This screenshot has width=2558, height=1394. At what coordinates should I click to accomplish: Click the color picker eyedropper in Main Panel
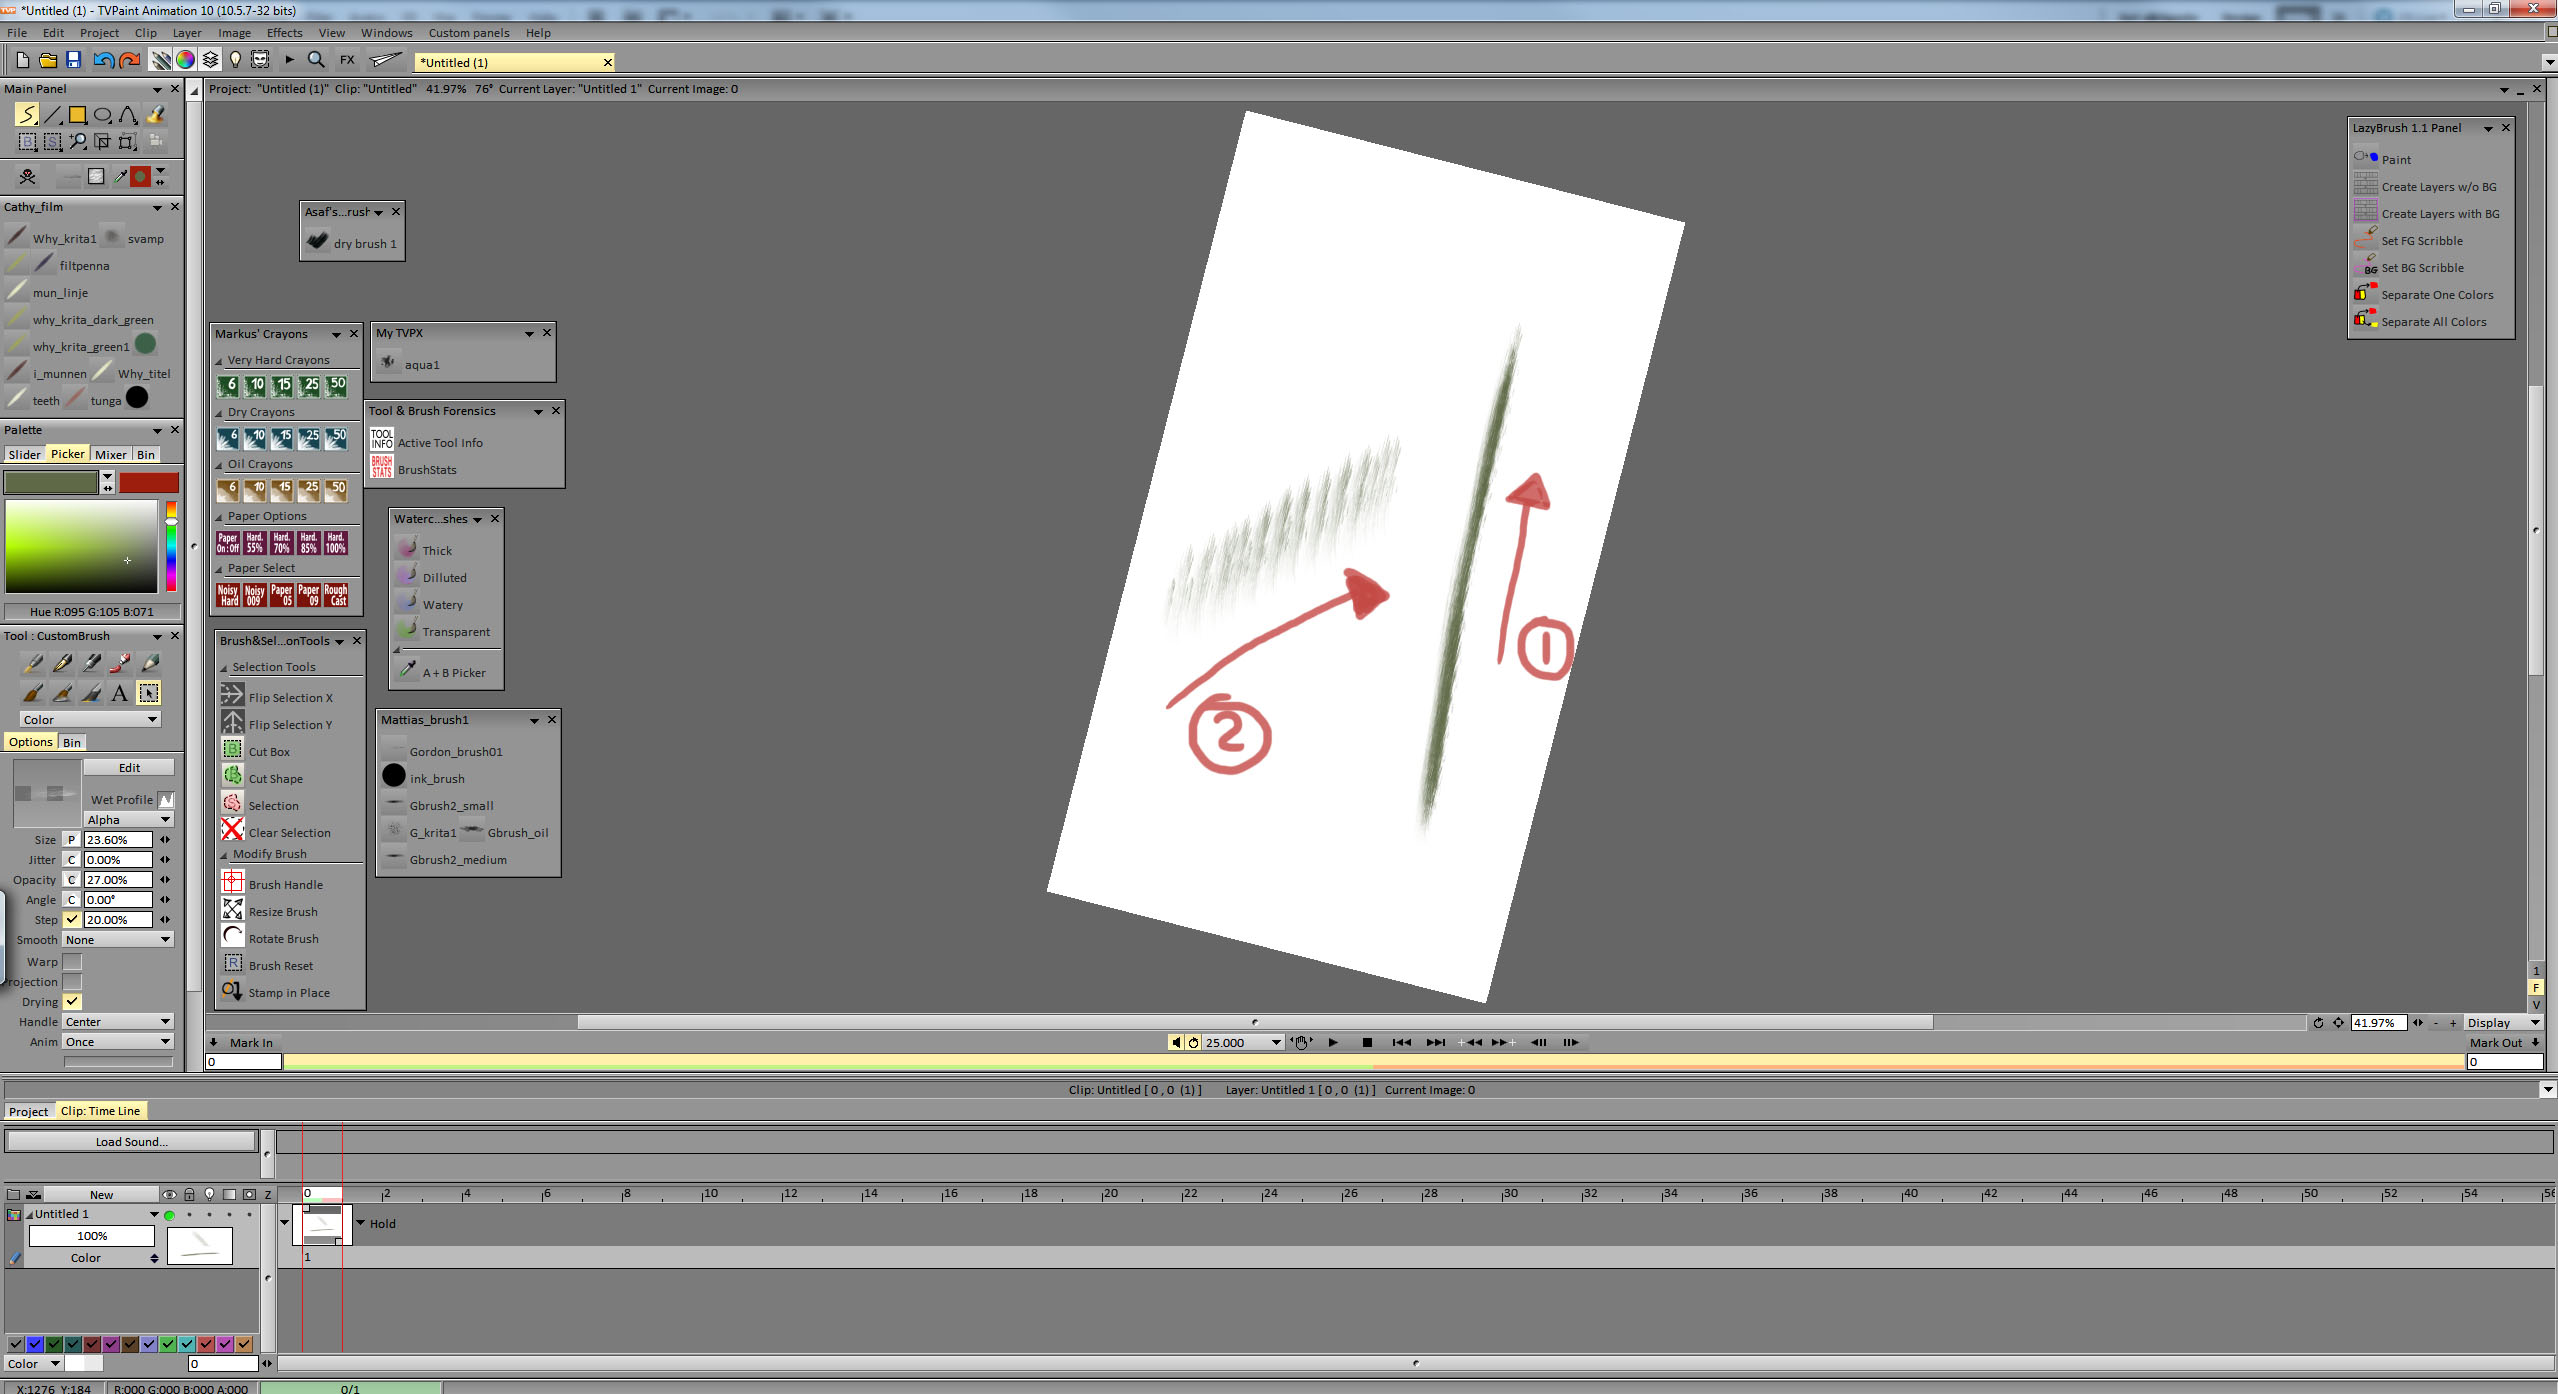[x=120, y=176]
